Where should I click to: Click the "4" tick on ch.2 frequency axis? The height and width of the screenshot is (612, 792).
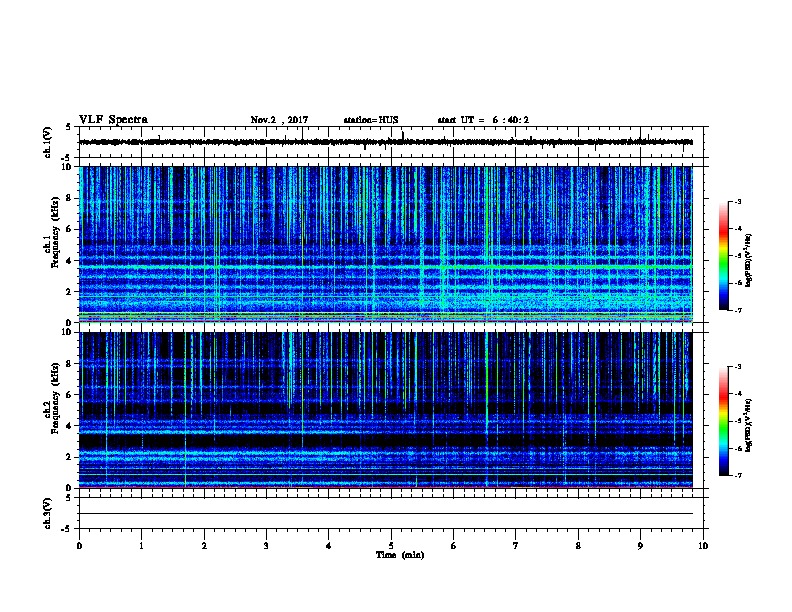pyautogui.click(x=71, y=426)
